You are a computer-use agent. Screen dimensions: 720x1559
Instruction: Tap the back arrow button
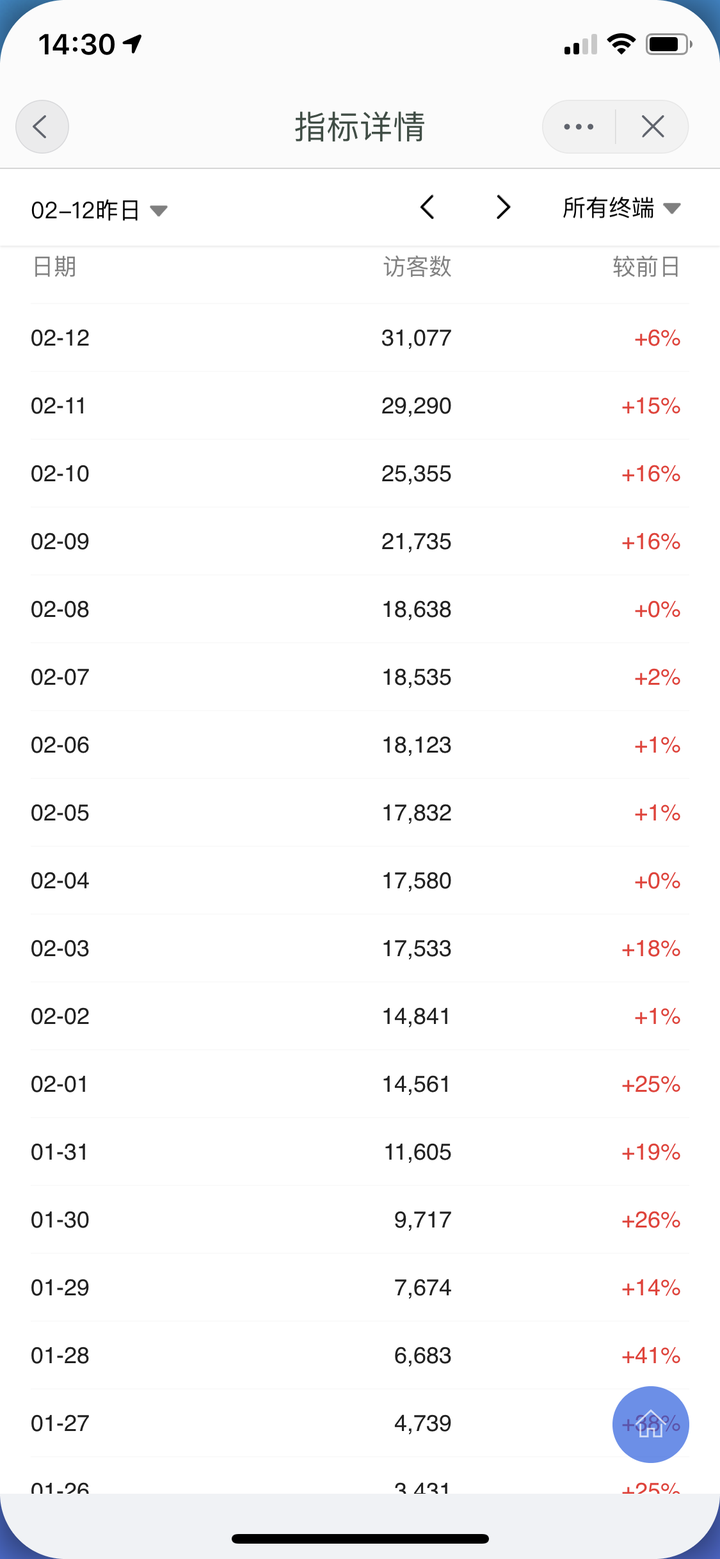[x=42, y=127]
